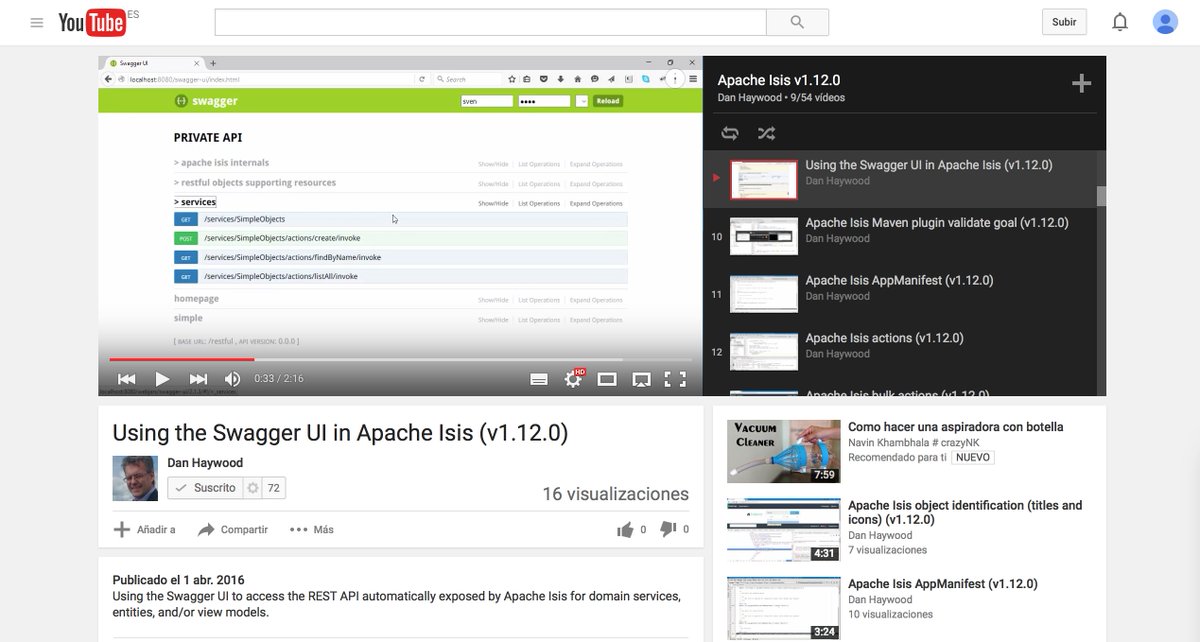Open subscription notification gear settings
The image size is (1200, 642).
click(x=253, y=488)
